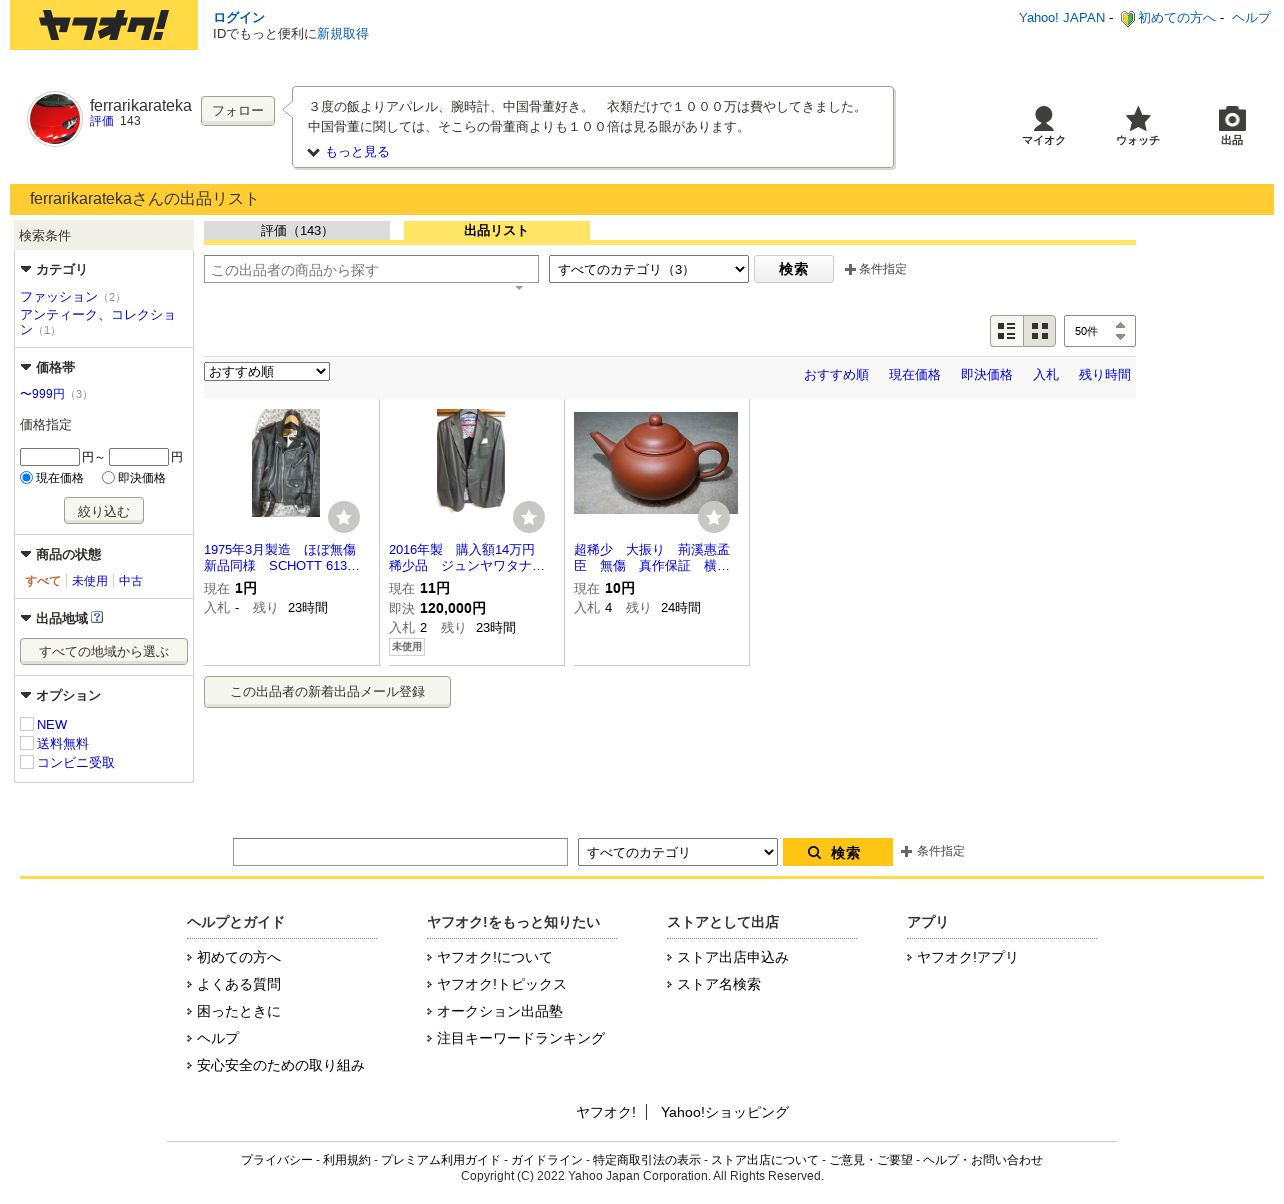1284x1204 pixels.
Task: Click the bottom 条件指定 plus icon
Action: [906, 852]
